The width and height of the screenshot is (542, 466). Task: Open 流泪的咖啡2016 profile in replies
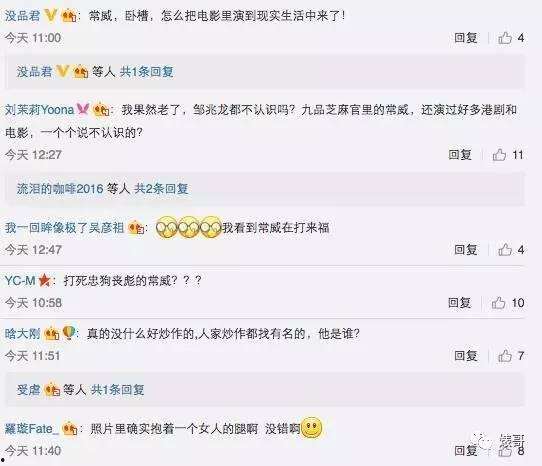(60, 189)
